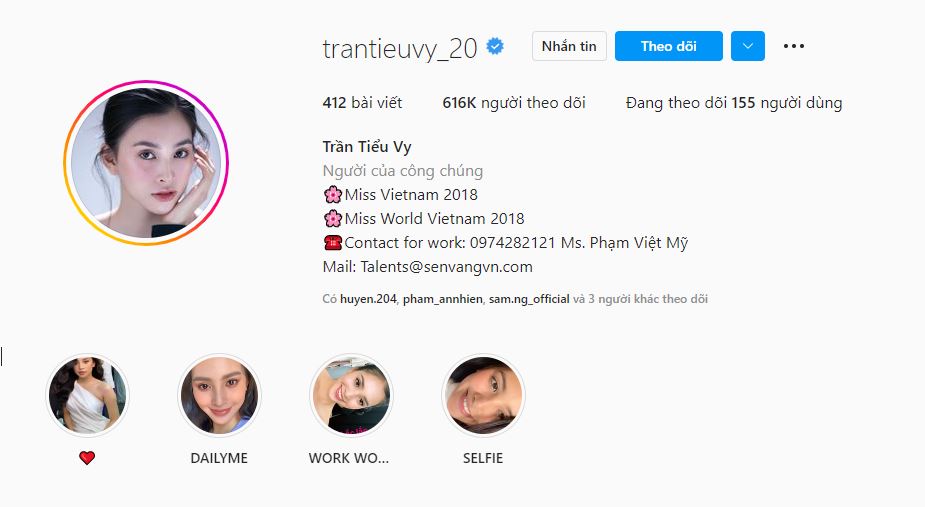
Task: Open the profile picture story ring
Action: pyautogui.click(x=146, y=162)
